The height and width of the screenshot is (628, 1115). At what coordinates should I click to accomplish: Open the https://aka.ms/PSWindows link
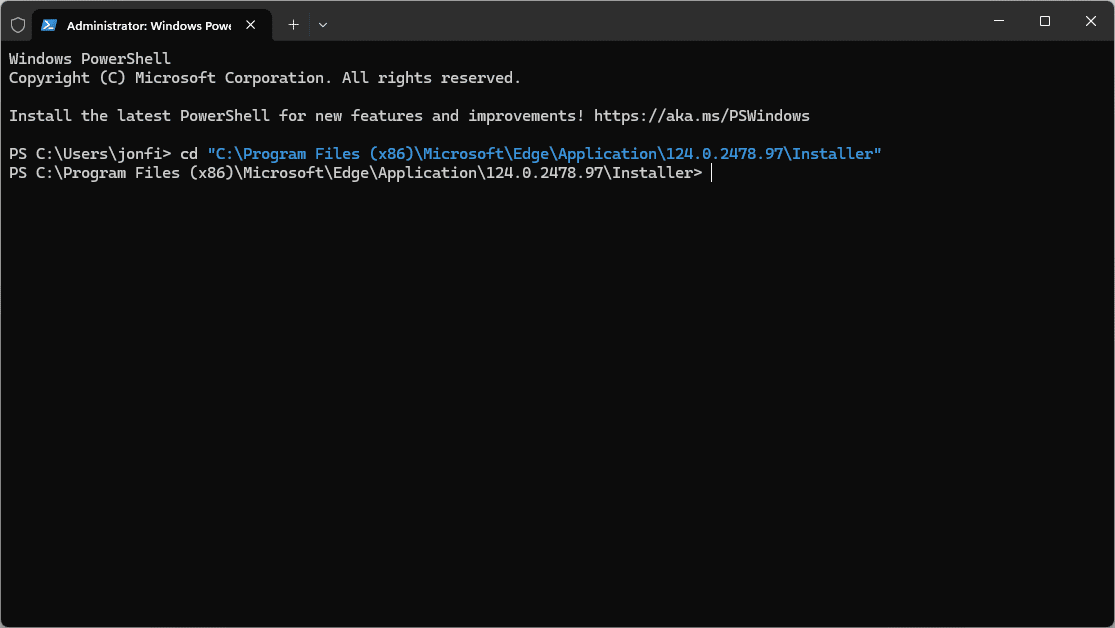[x=701, y=116]
